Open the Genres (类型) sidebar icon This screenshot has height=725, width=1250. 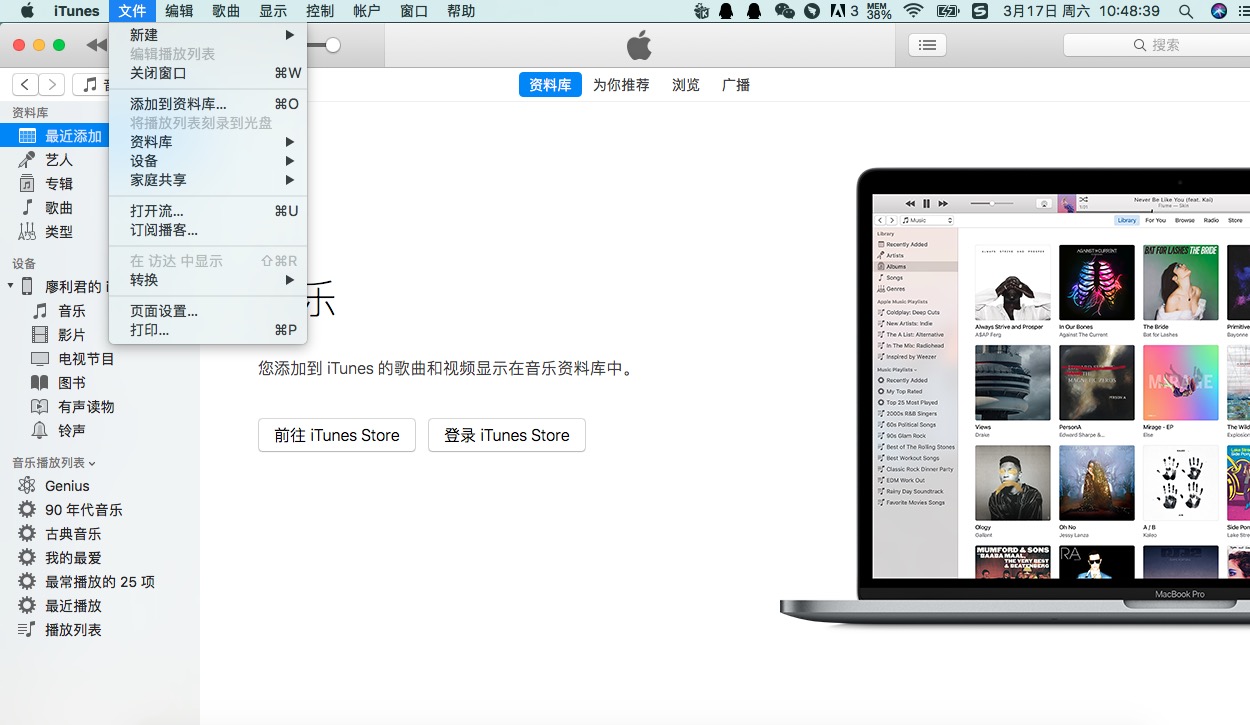point(27,232)
